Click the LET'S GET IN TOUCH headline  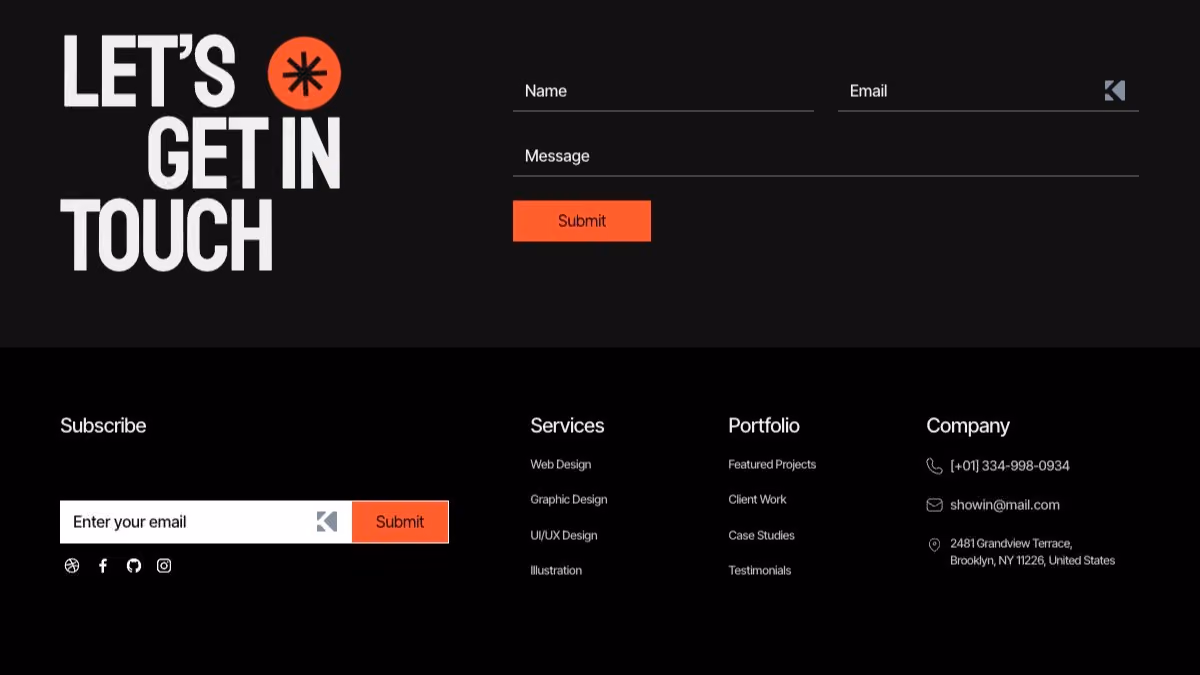[x=201, y=153]
